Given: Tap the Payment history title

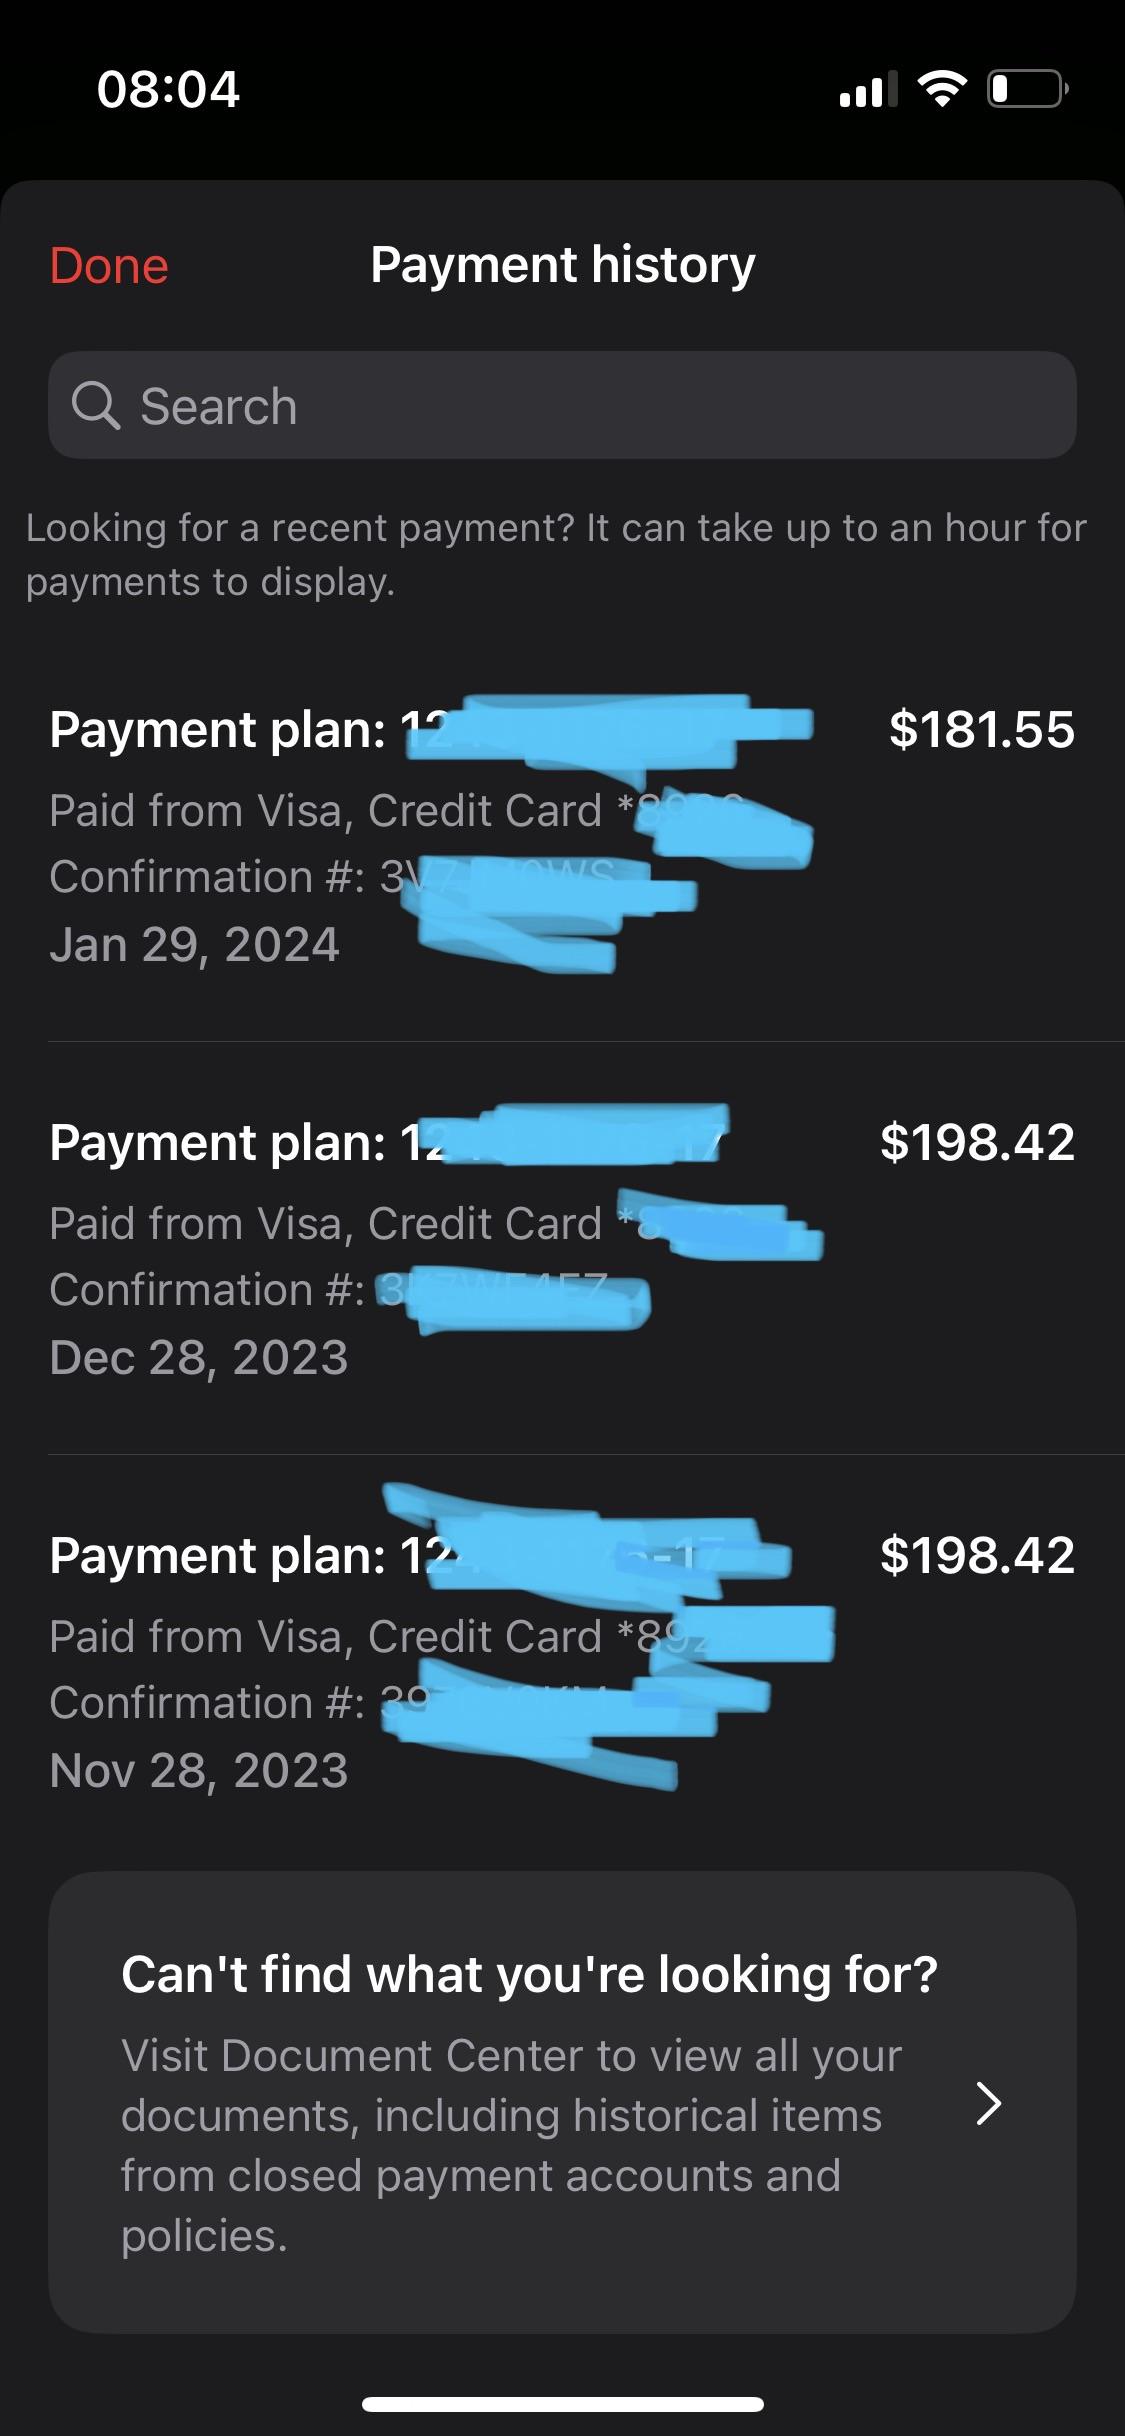Looking at the screenshot, I should pos(562,266).
